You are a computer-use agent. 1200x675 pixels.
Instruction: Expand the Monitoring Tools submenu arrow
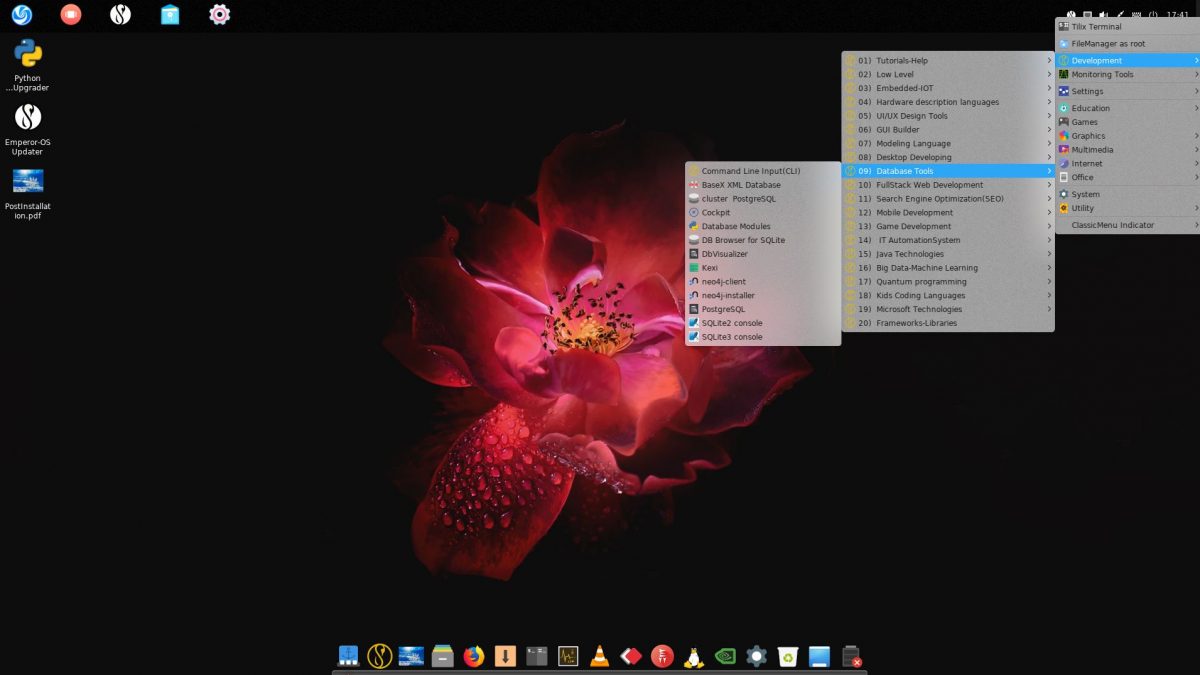pyautogui.click(x=1196, y=75)
